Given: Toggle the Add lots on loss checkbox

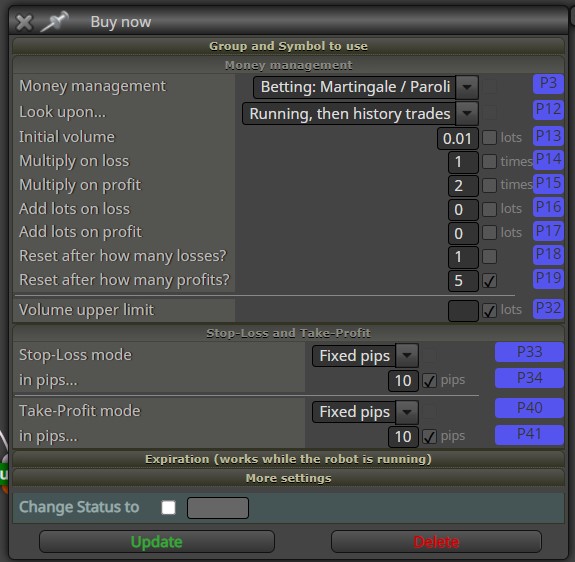Looking at the screenshot, I should pyautogui.click(x=490, y=209).
